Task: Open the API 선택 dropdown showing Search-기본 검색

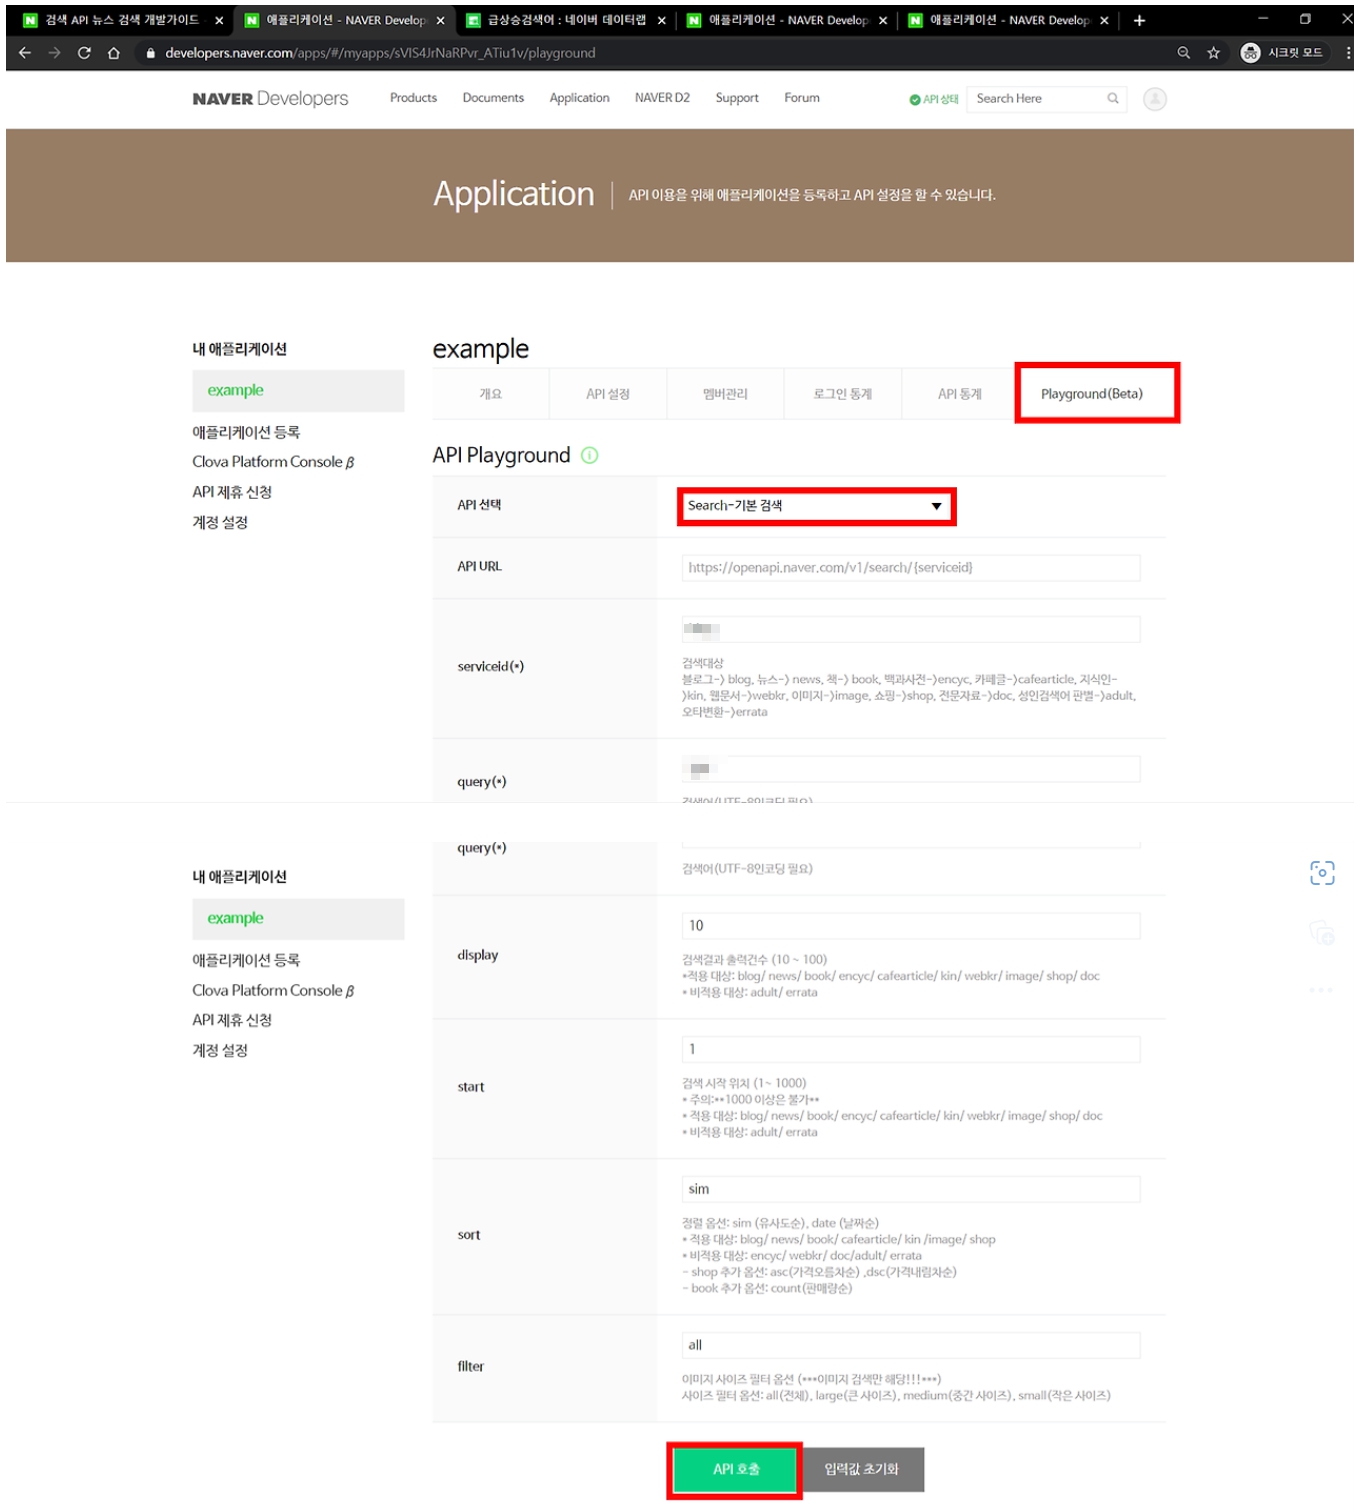Action: coord(816,506)
